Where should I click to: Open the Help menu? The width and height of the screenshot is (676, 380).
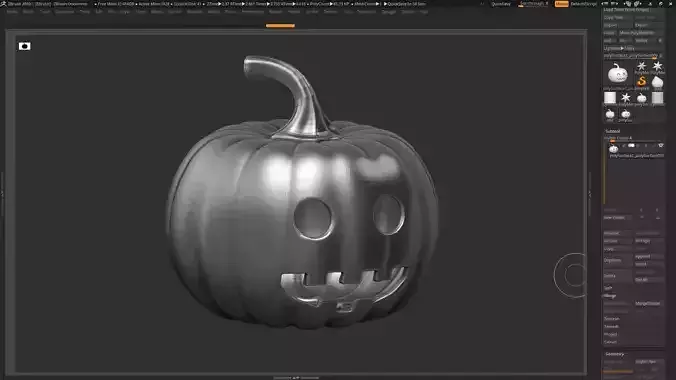pyautogui.click(x=424, y=12)
